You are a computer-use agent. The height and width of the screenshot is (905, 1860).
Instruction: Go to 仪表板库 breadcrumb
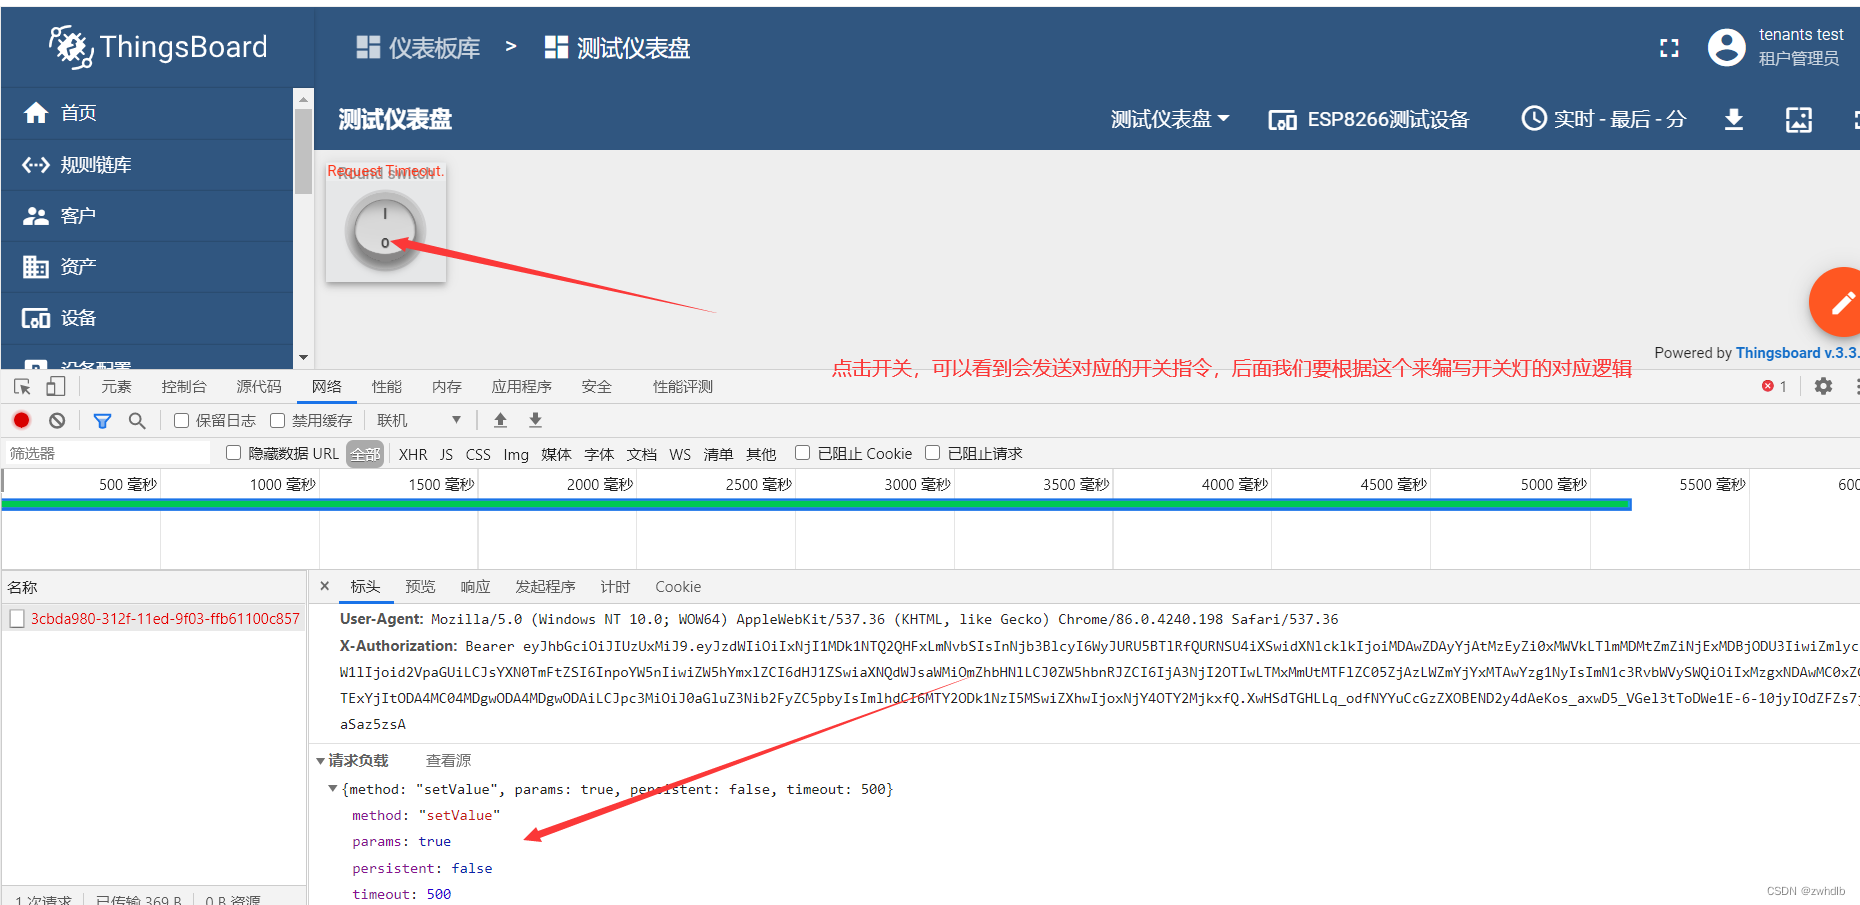[418, 48]
